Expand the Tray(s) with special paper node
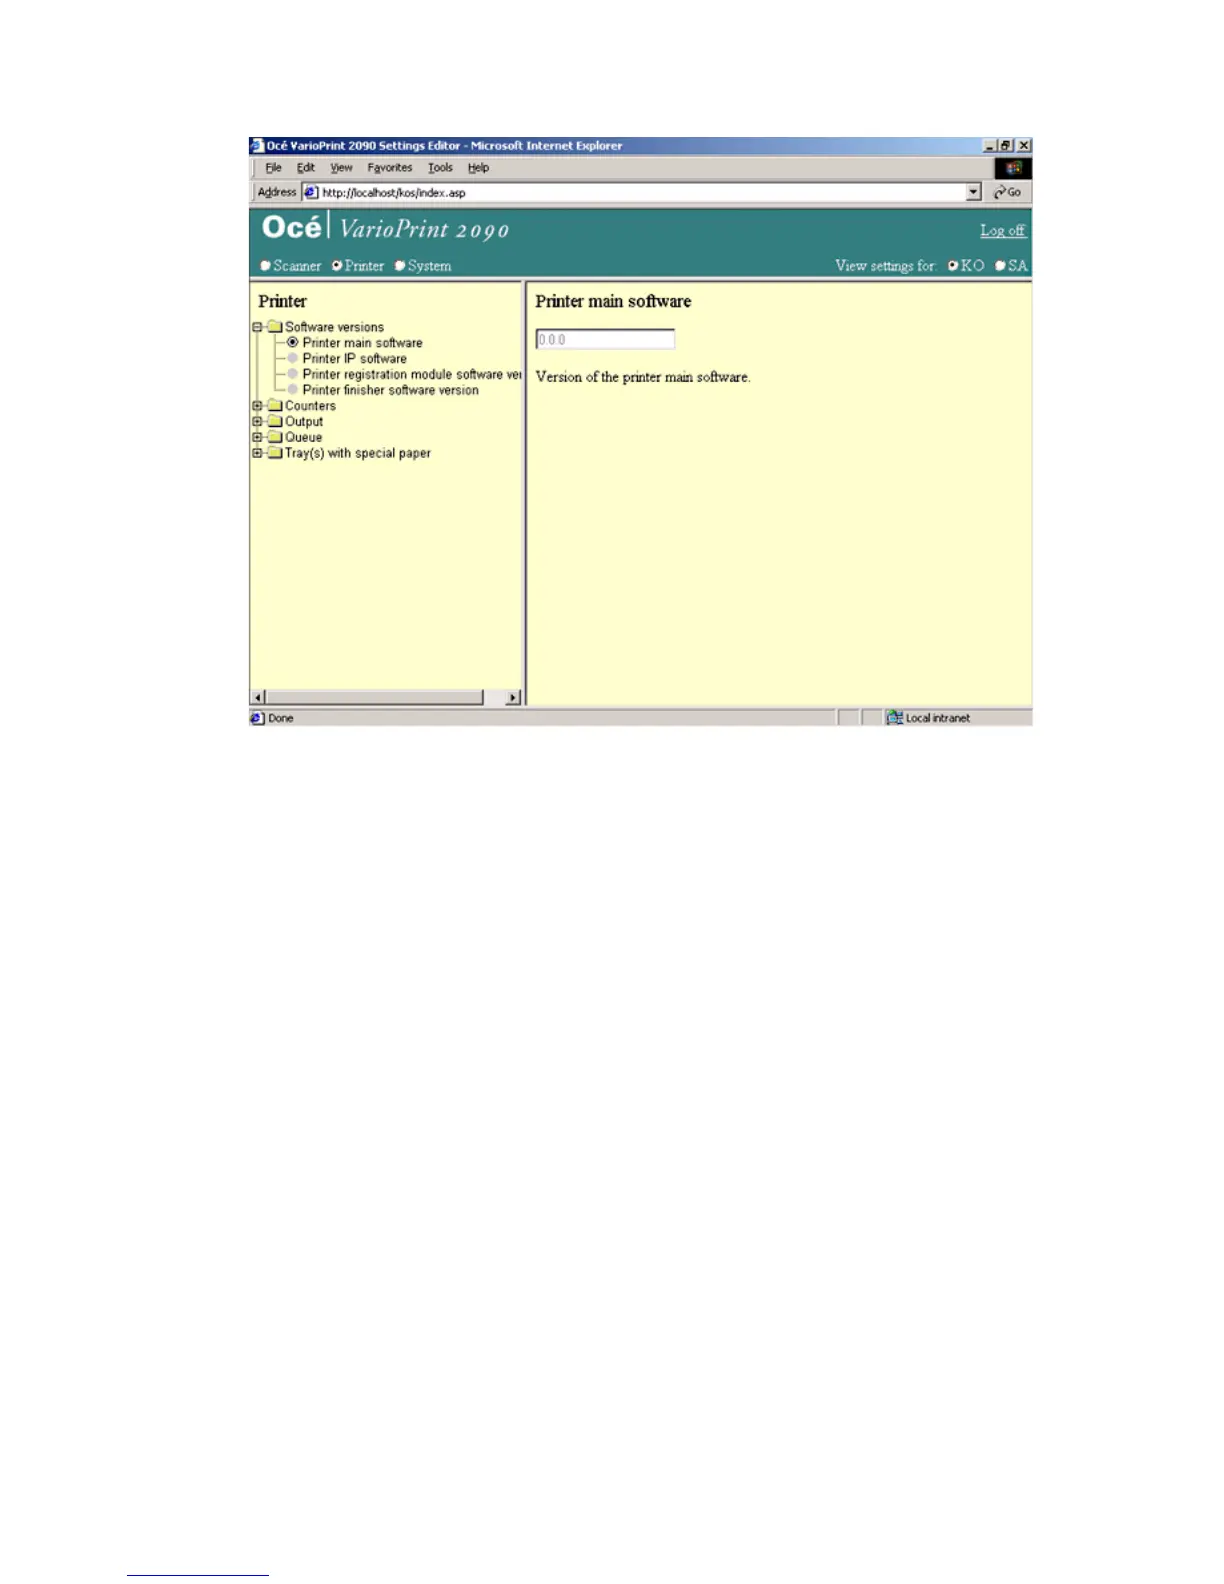1224x1584 pixels. [257, 453]
